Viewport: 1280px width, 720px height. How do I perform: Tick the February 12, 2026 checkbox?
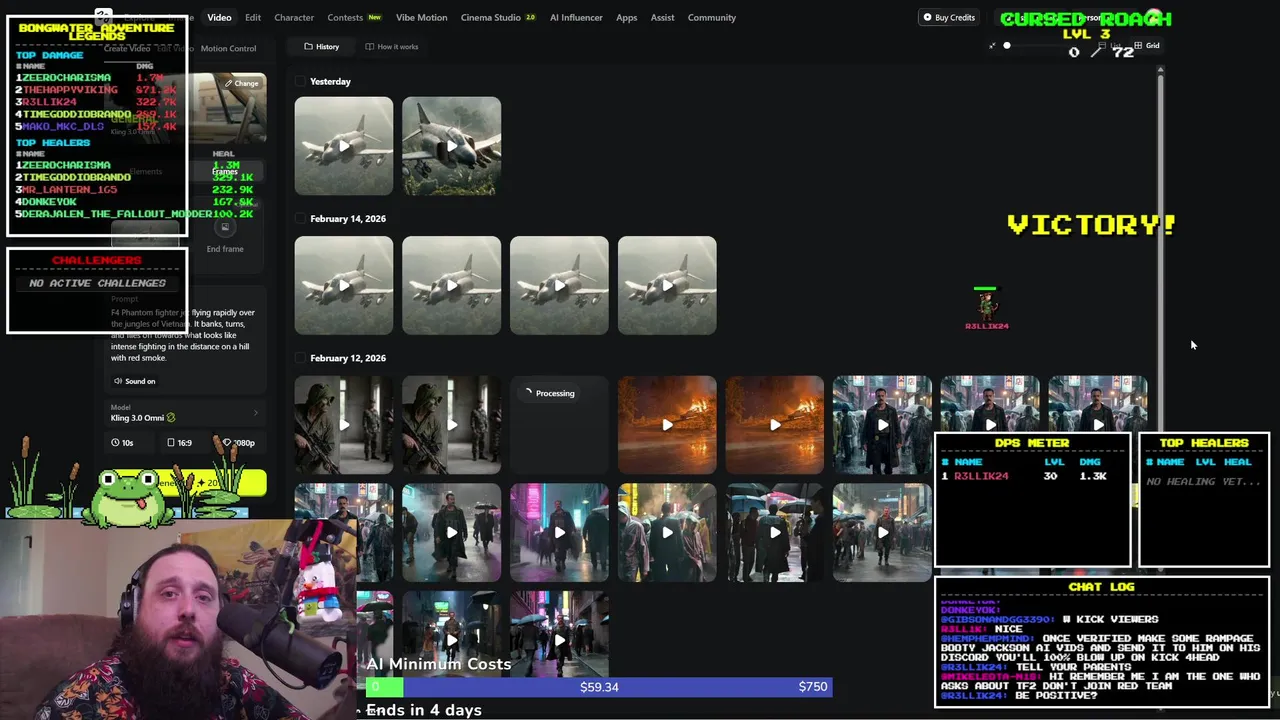pyautogui.click(x=300, y=358)
